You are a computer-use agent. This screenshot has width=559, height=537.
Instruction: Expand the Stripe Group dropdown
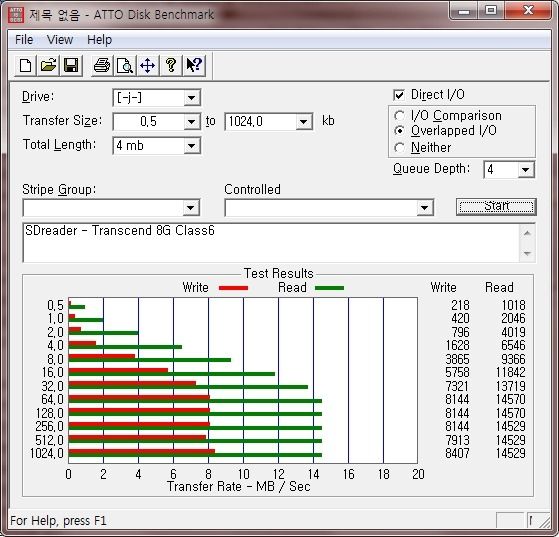coord(191,208)
